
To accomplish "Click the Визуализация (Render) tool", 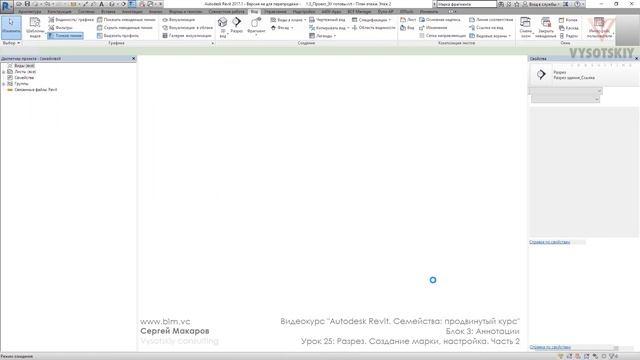I will click(x=179, y=20).
